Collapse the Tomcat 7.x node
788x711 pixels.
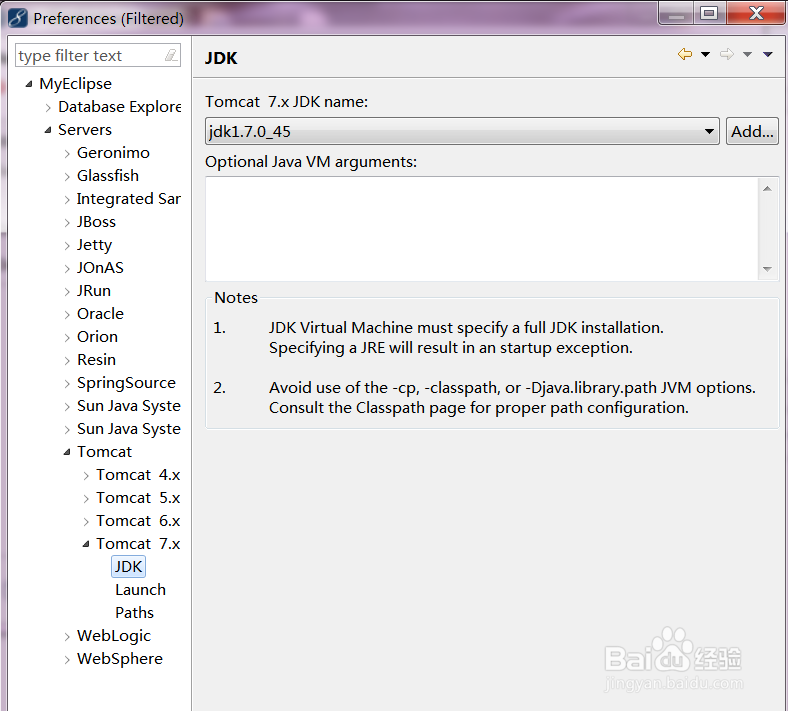click(86, 544)
